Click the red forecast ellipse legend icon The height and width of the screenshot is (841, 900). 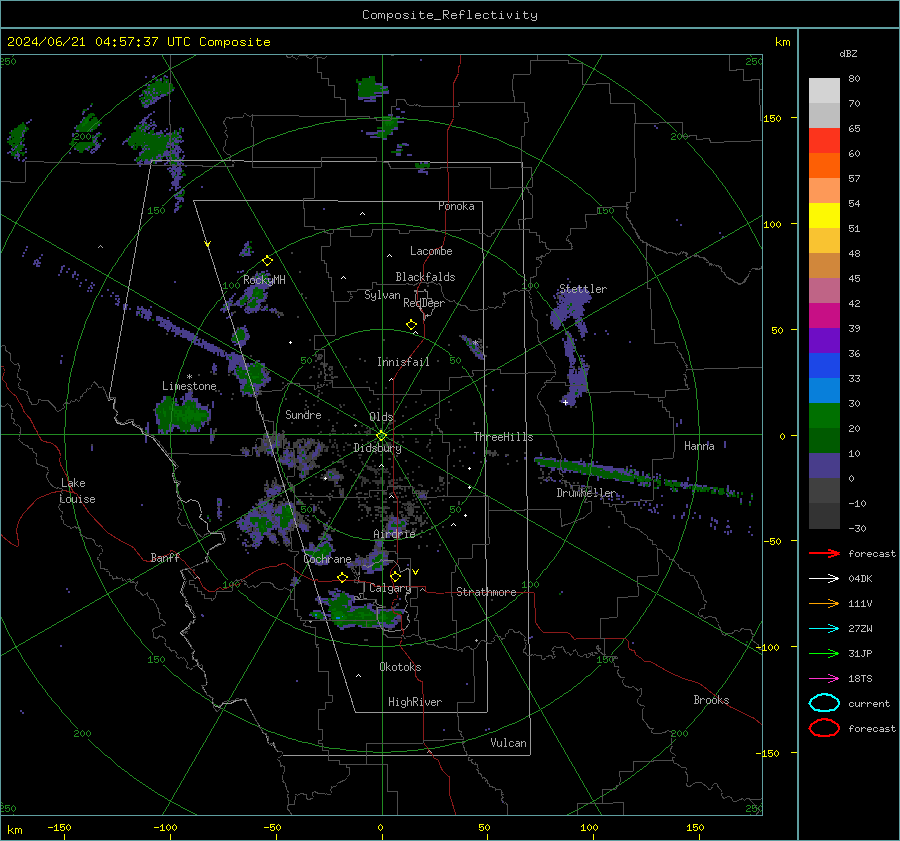point(824,728)
